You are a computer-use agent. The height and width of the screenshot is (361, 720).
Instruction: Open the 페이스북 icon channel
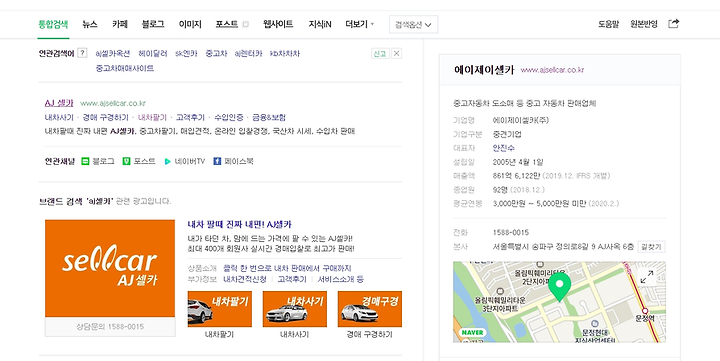click(x=217, y=161)
